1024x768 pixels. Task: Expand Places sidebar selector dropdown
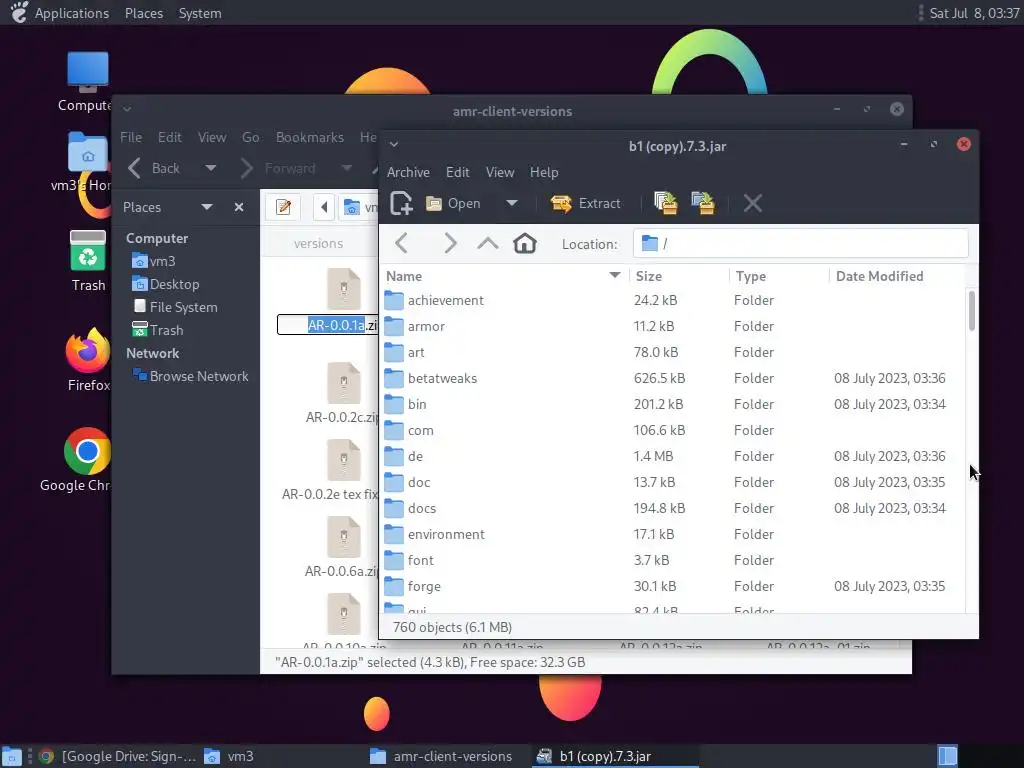[207, 207]
